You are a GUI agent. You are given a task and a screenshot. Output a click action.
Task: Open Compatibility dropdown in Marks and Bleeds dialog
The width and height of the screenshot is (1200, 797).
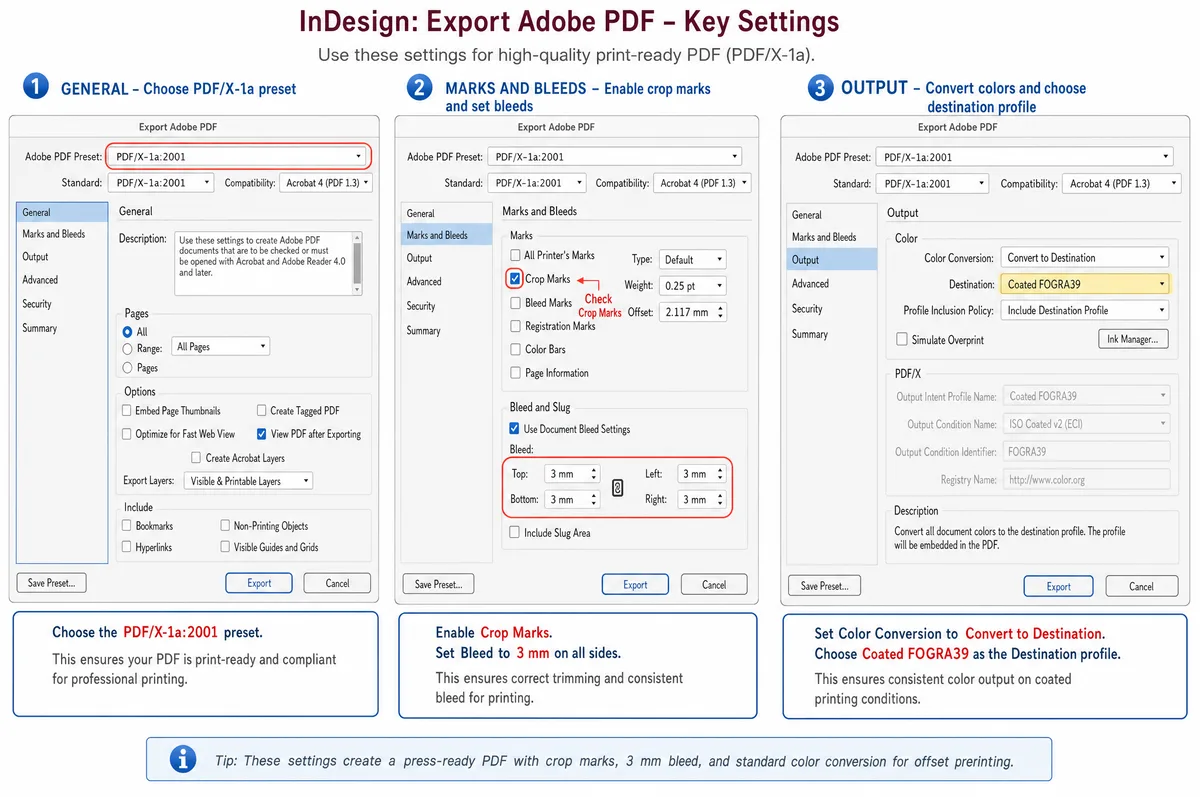(704, 183)
